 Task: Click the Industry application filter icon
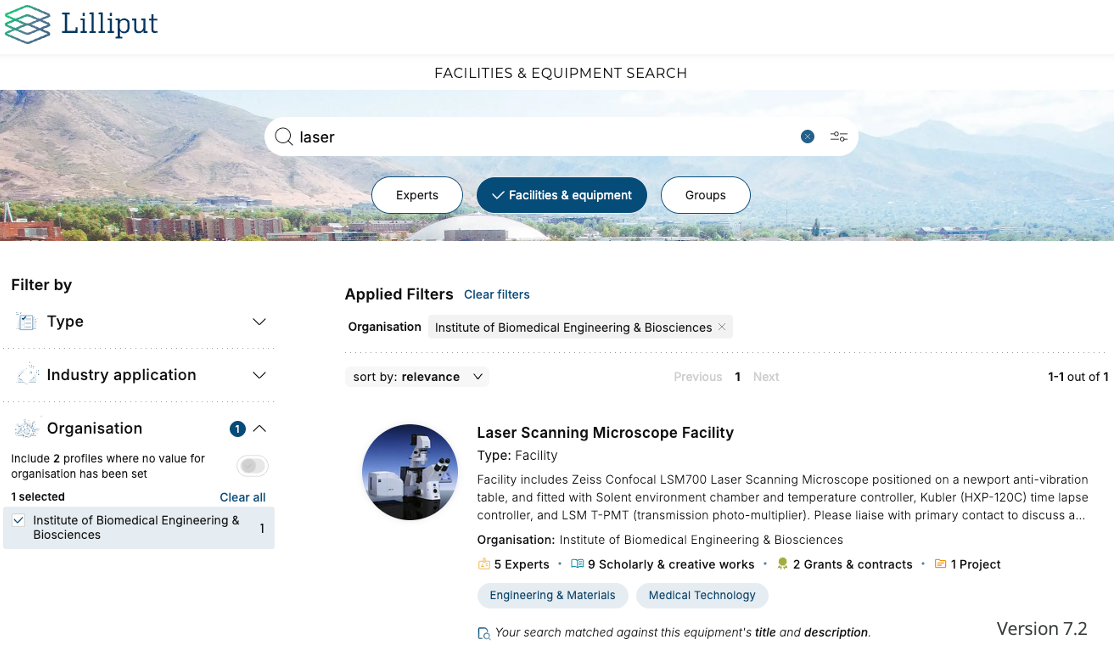click(x=27, y=375)
